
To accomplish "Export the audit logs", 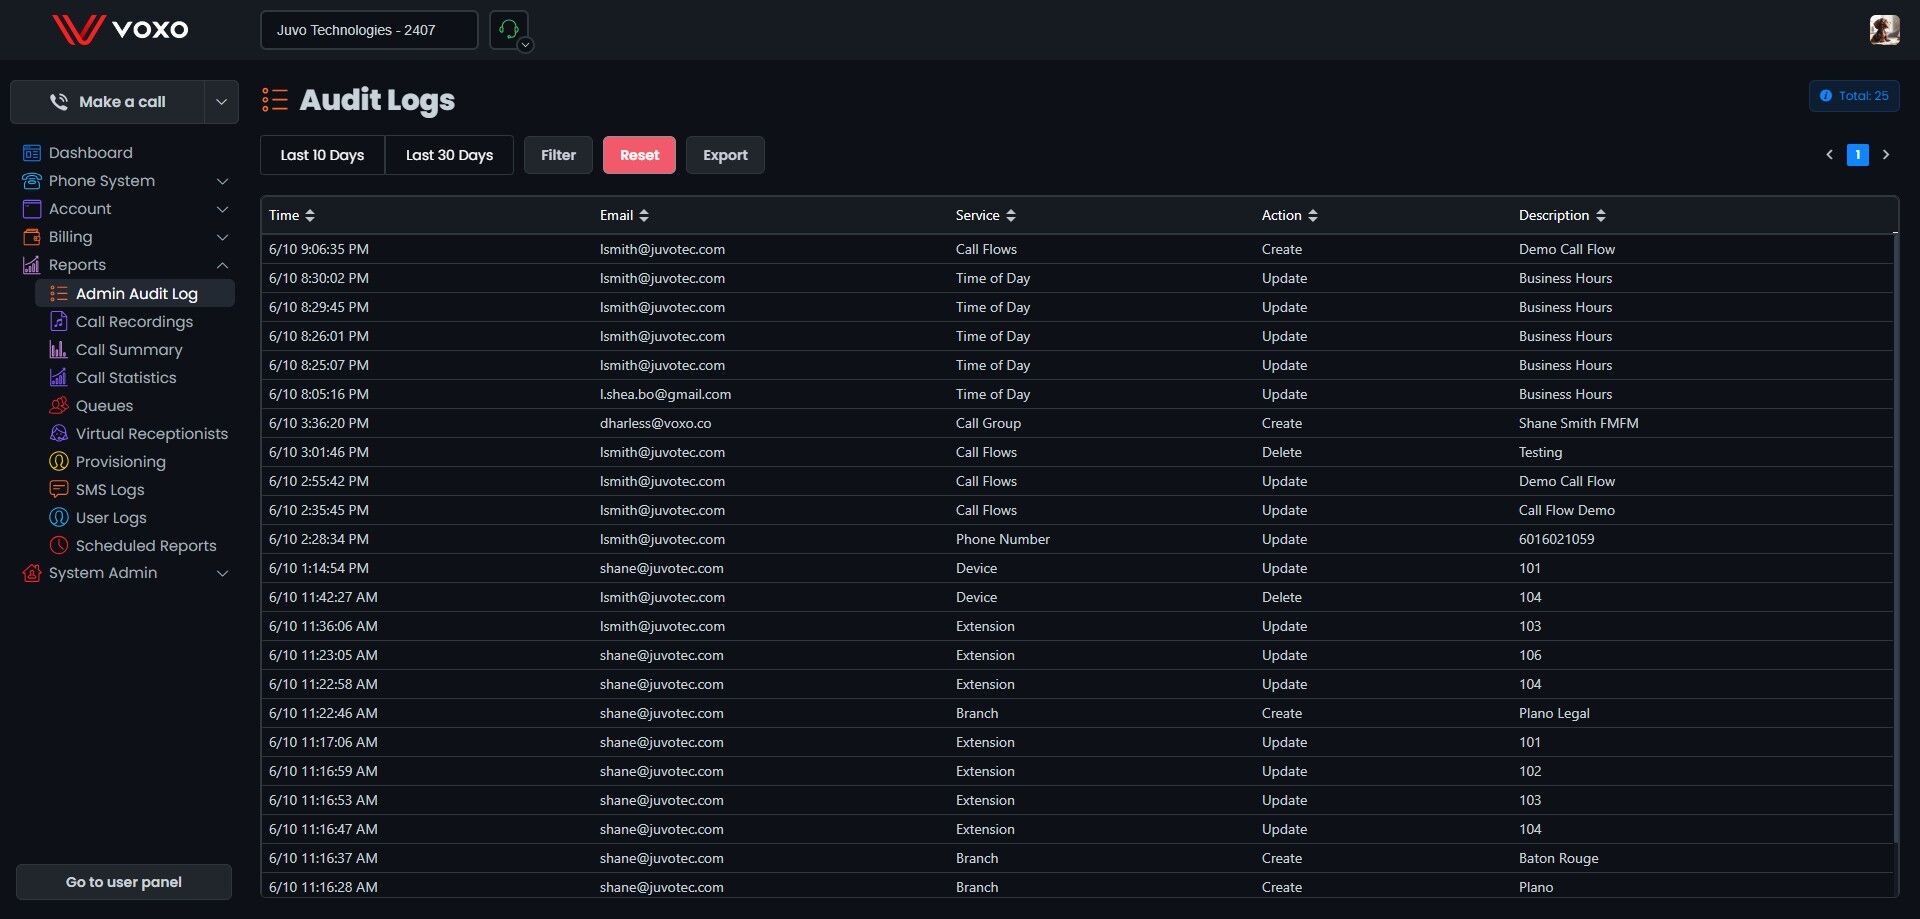I will tap(725, 155).
